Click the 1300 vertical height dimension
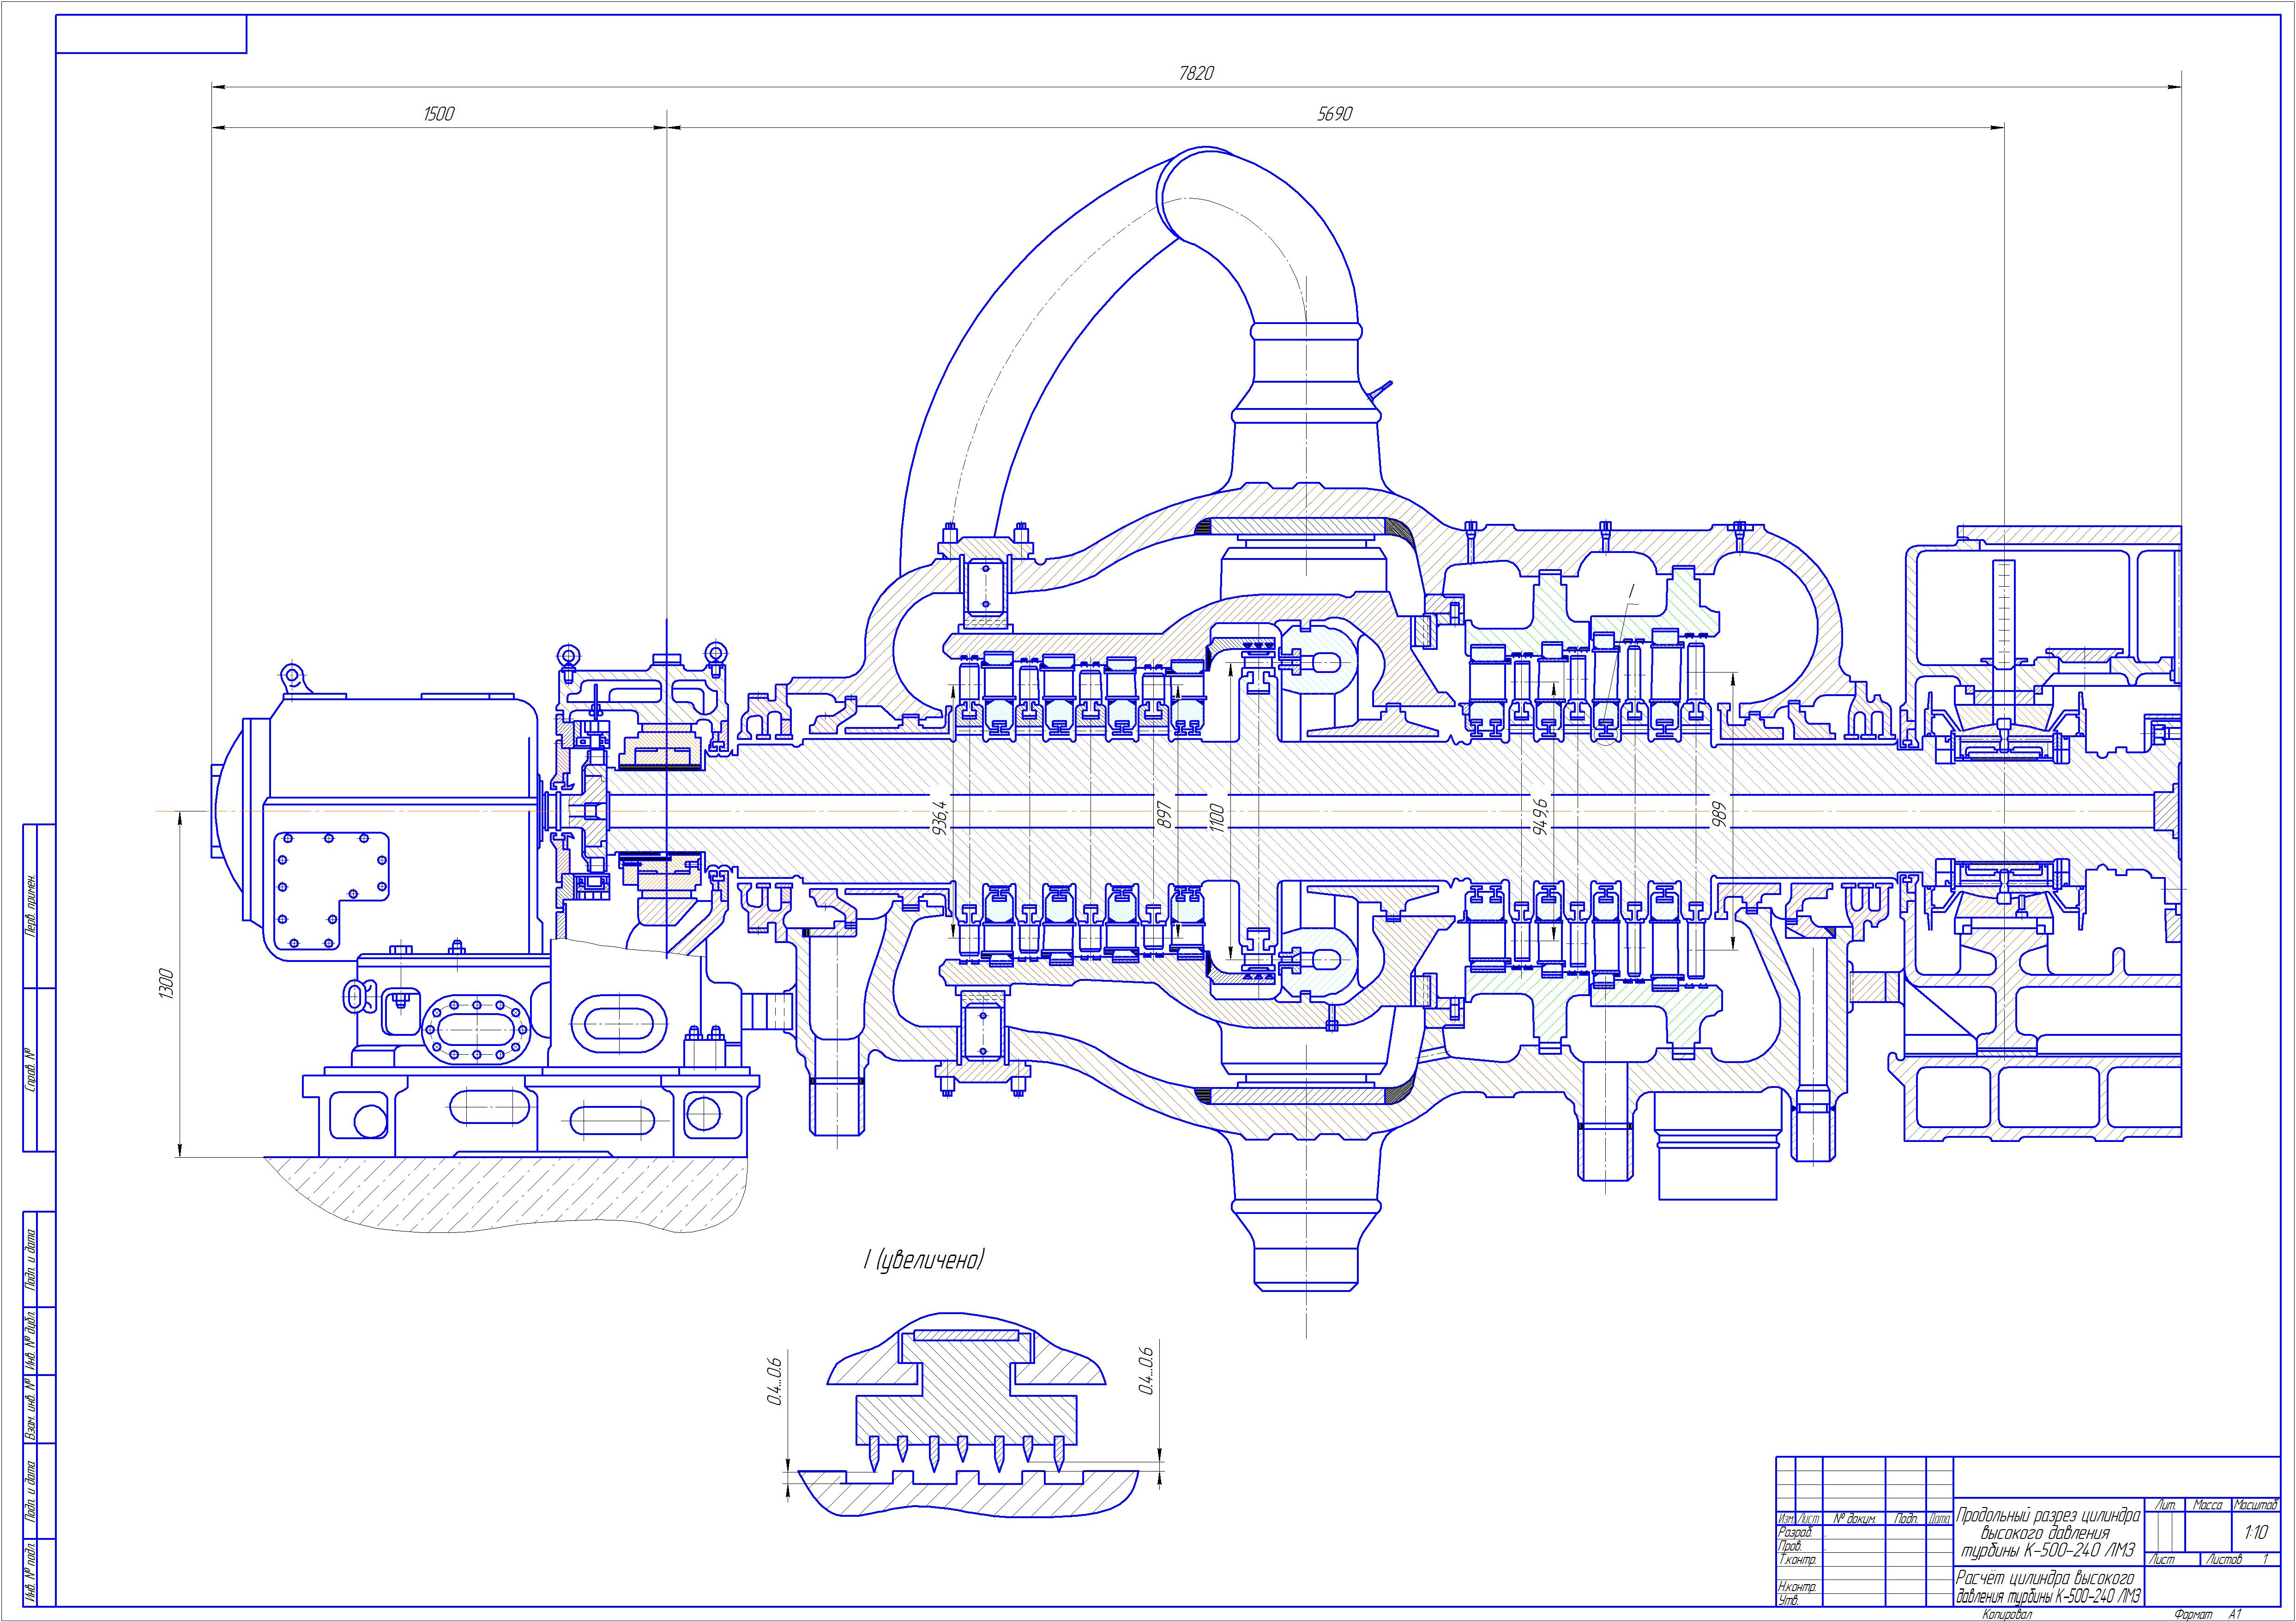2296x1622 pixels. 167,984
